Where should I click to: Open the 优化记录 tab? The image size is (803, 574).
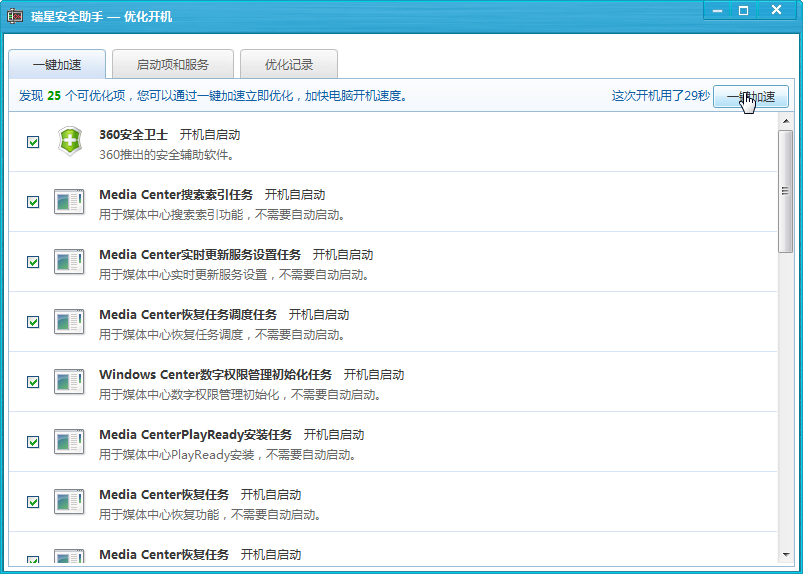tap(289, 64)
